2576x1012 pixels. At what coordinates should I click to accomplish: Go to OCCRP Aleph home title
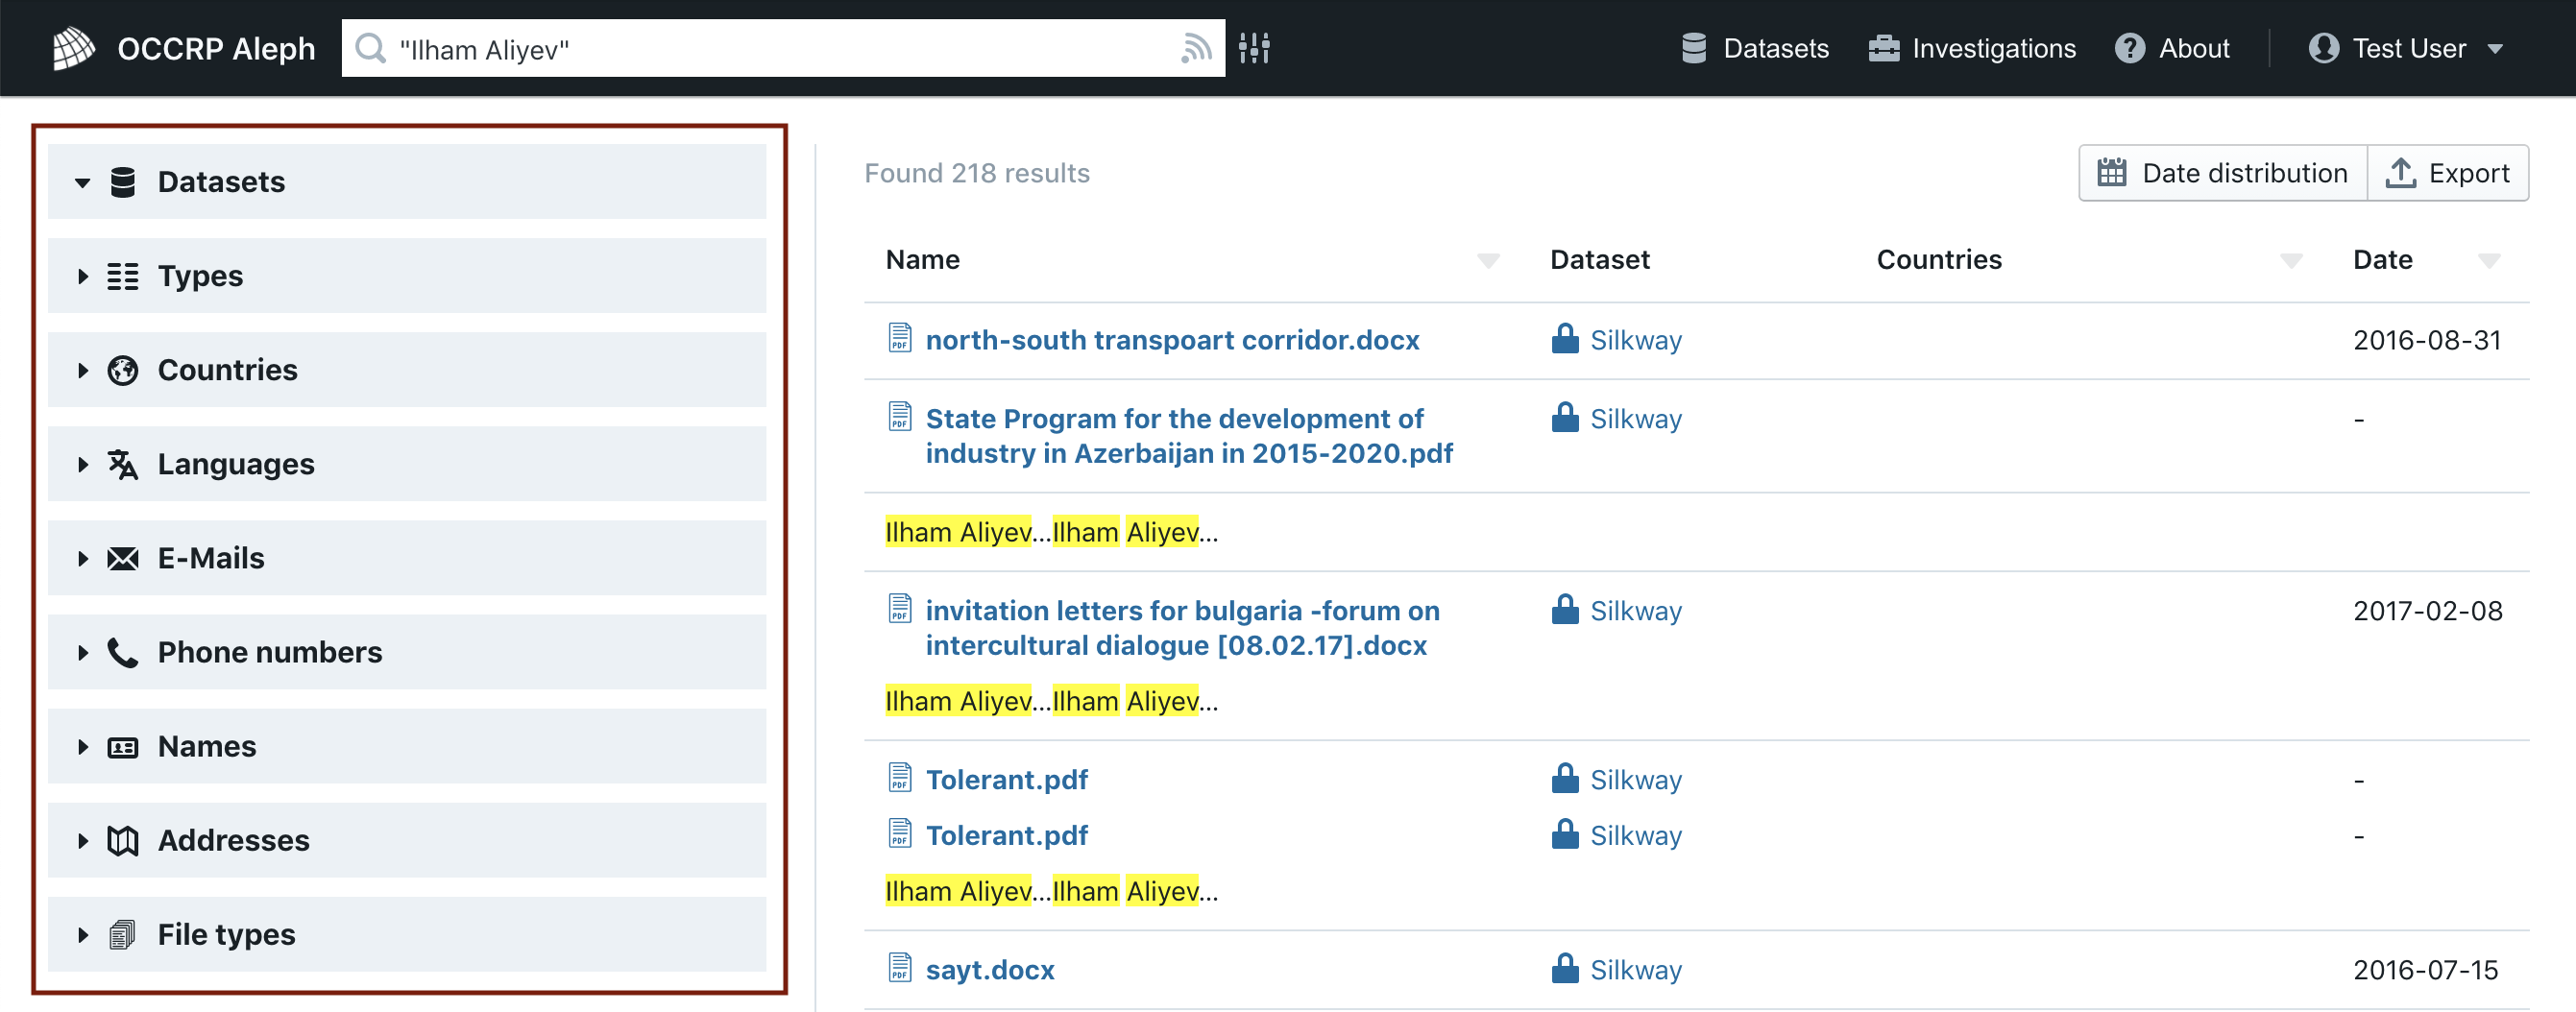click(216, 48)
